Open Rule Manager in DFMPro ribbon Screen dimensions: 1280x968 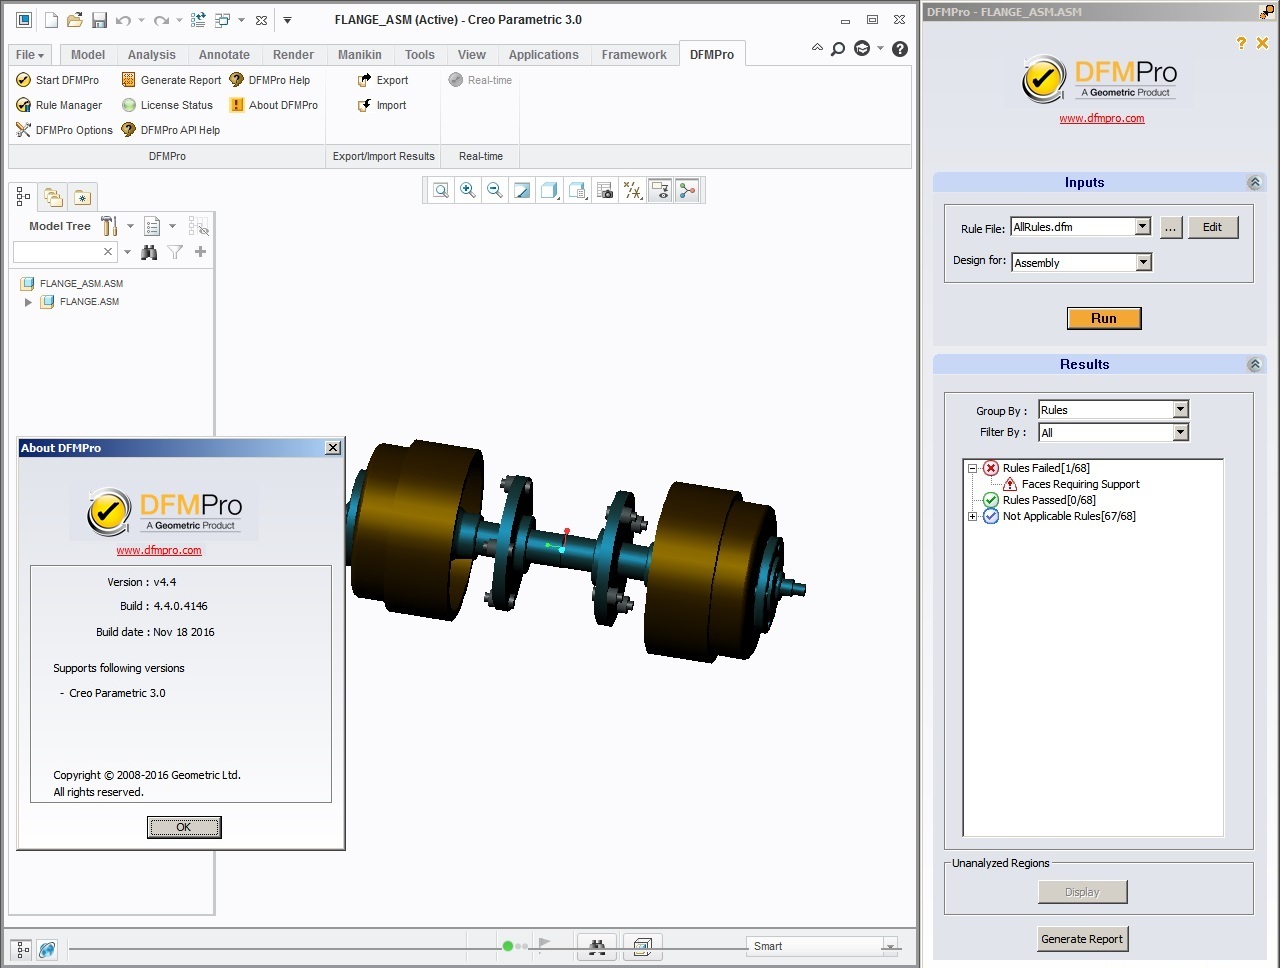click(x=59, y=105)
